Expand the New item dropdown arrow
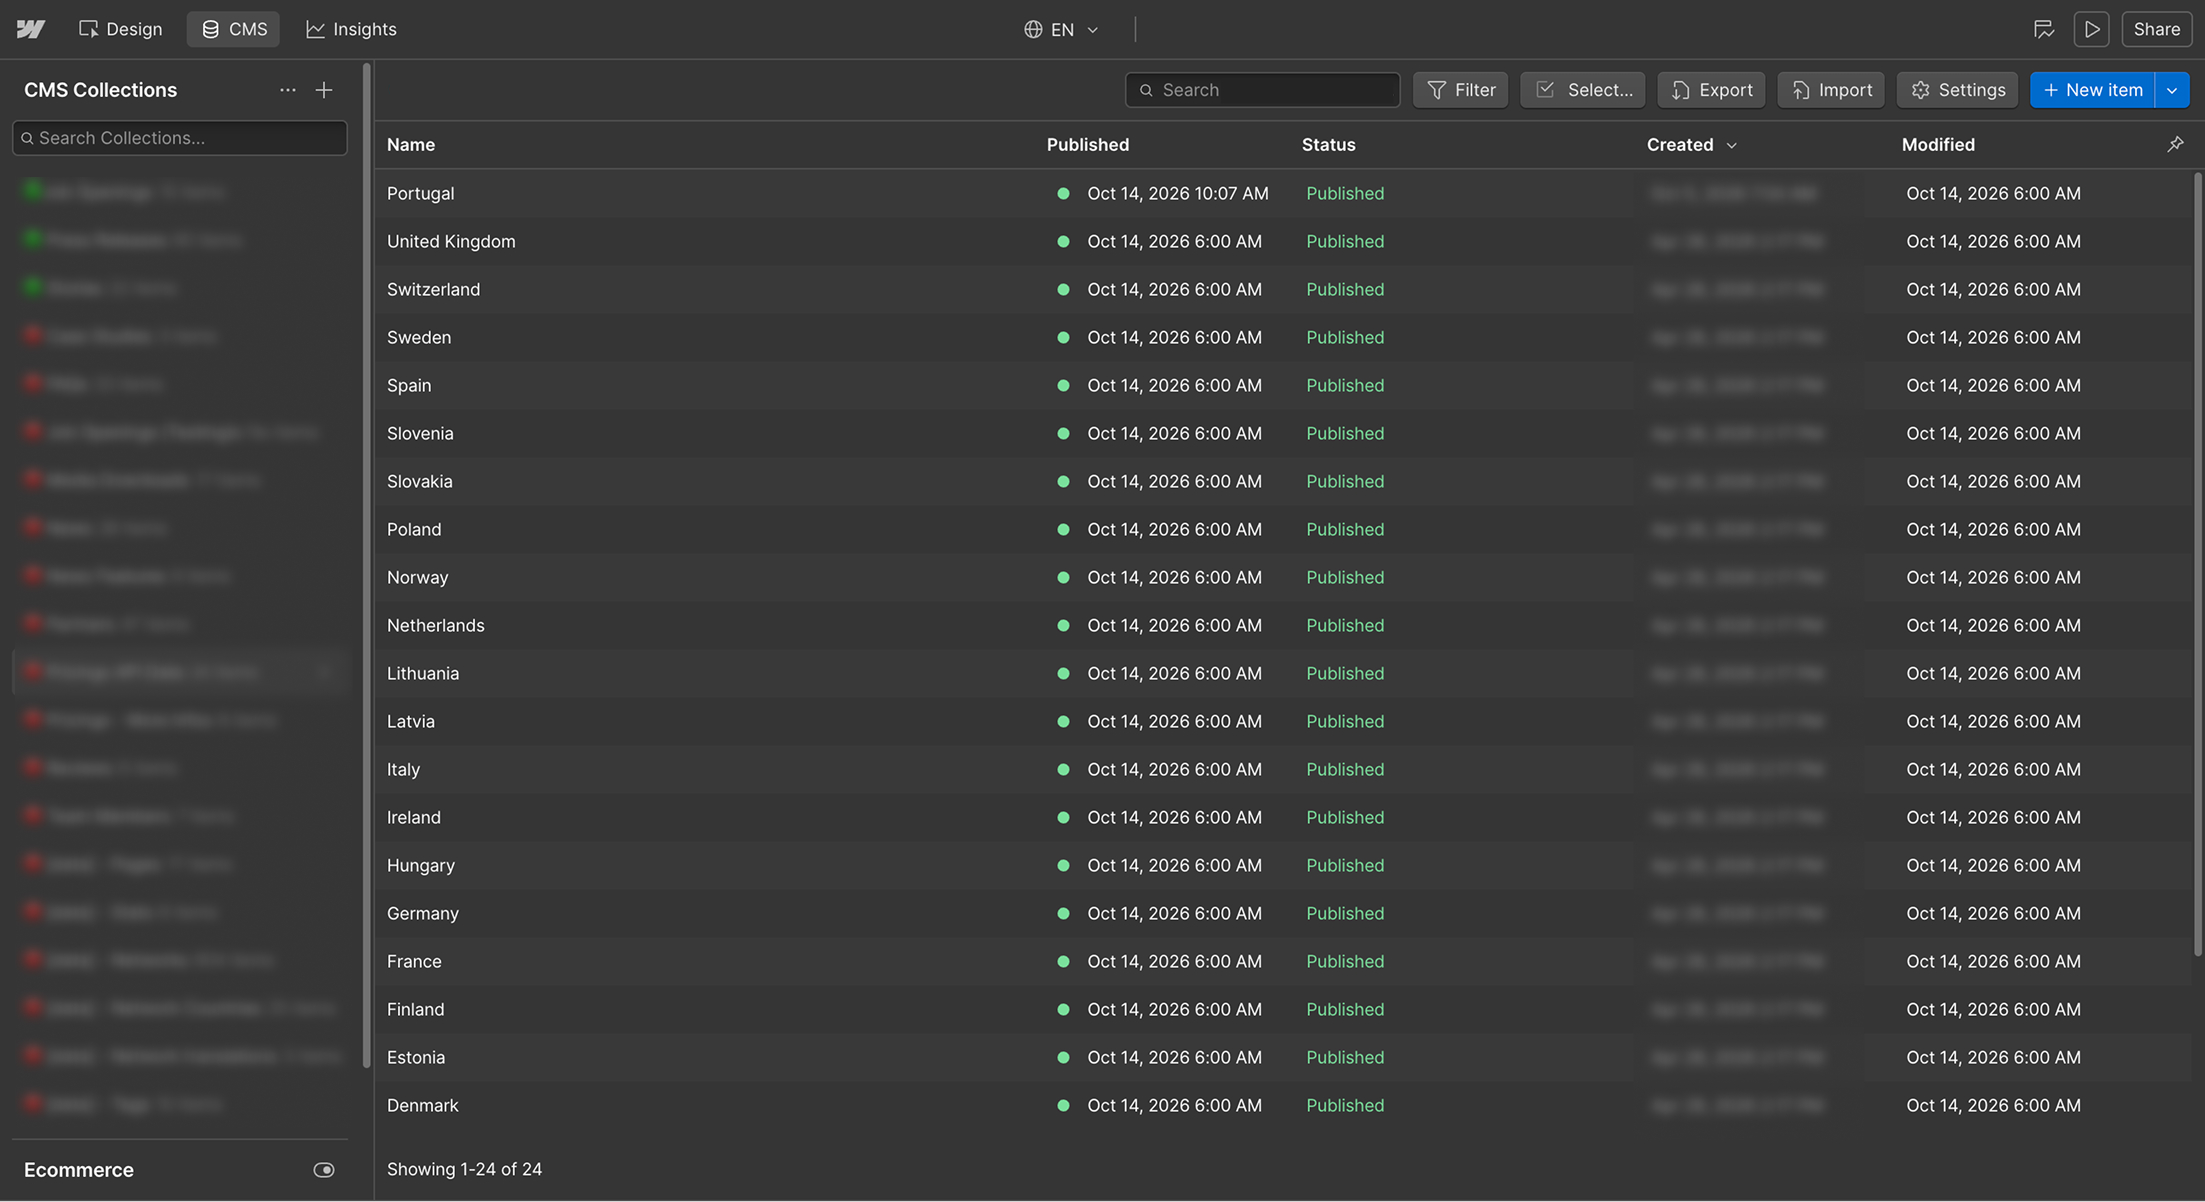Screen dimensions: 2205x1202 pos(2172,90)
